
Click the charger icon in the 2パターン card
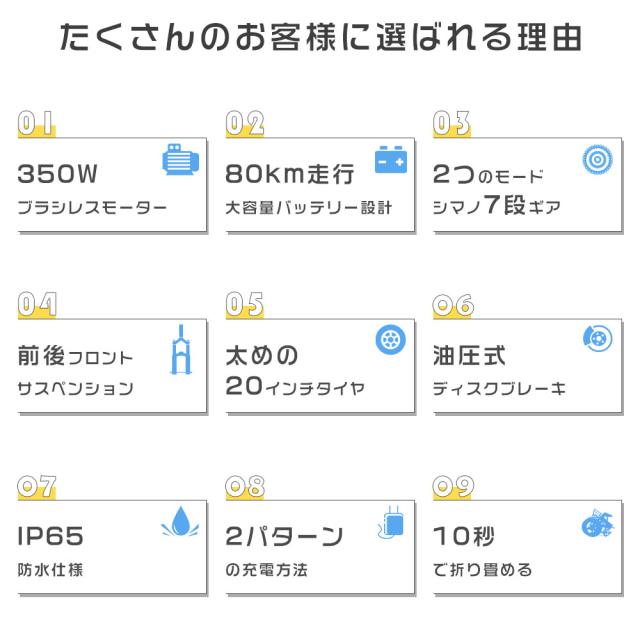coord(390,520)
